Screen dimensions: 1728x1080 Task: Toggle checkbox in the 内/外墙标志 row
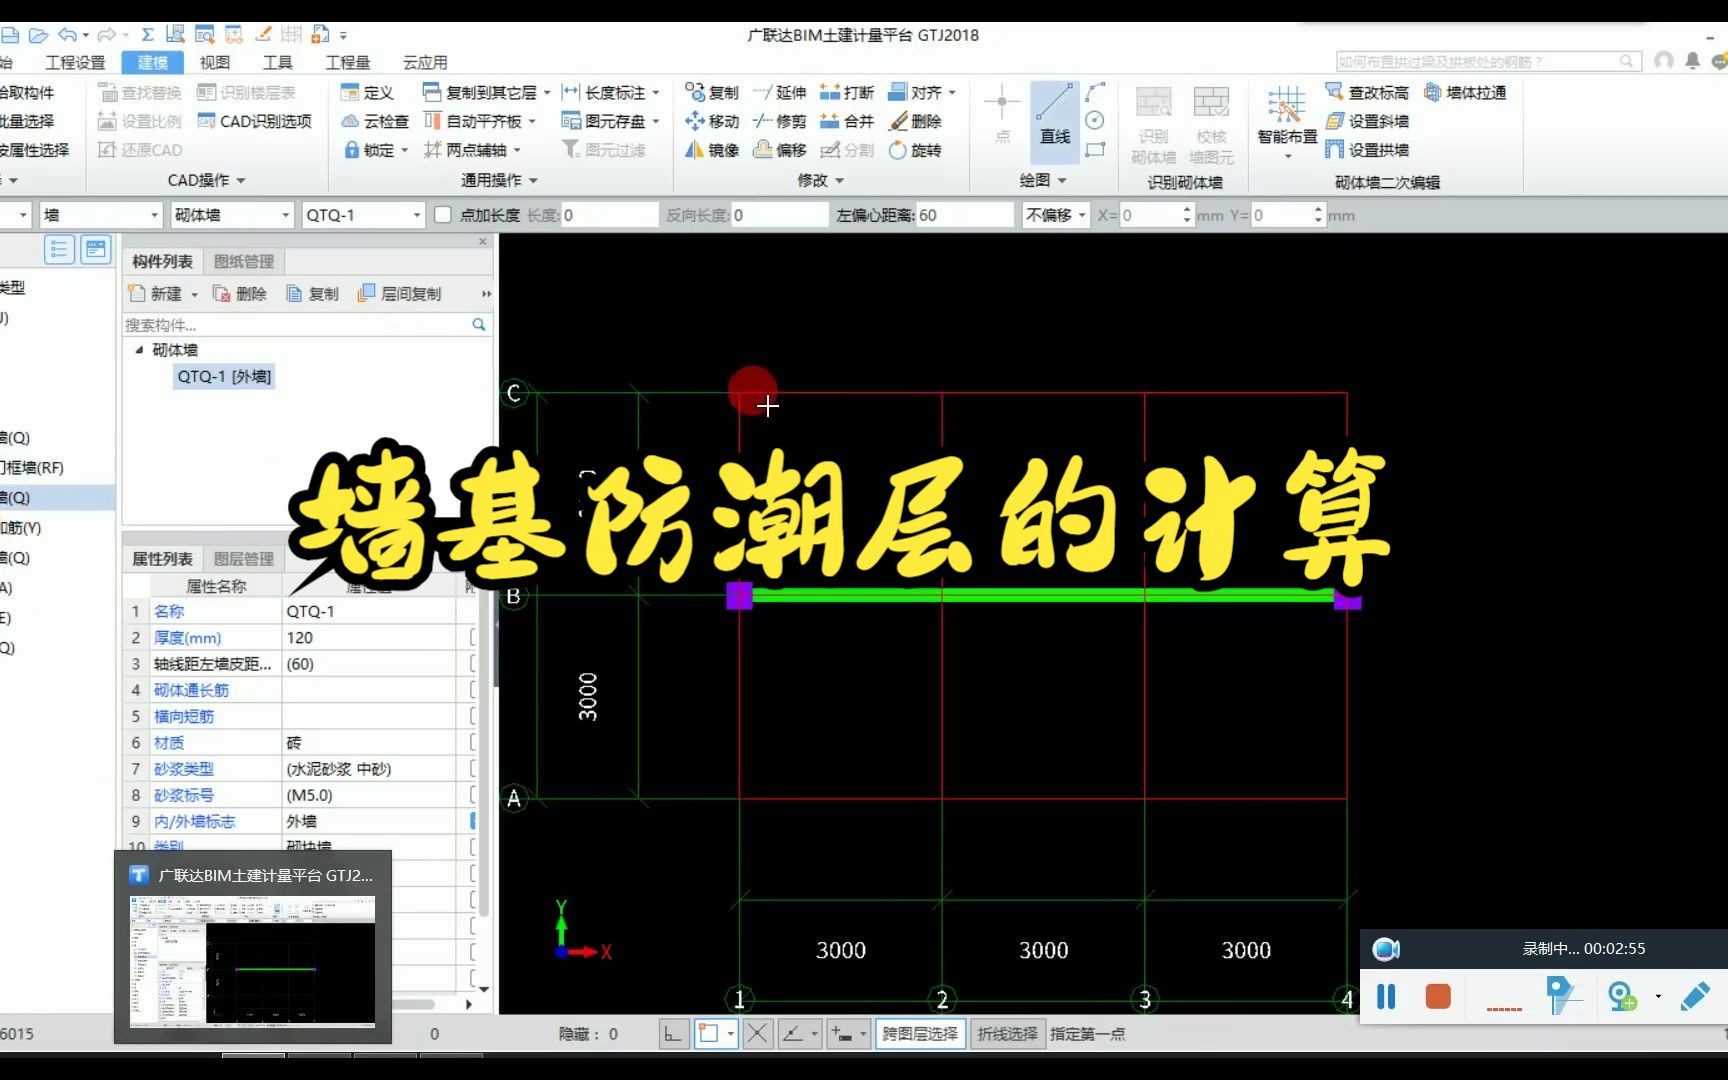473,821
